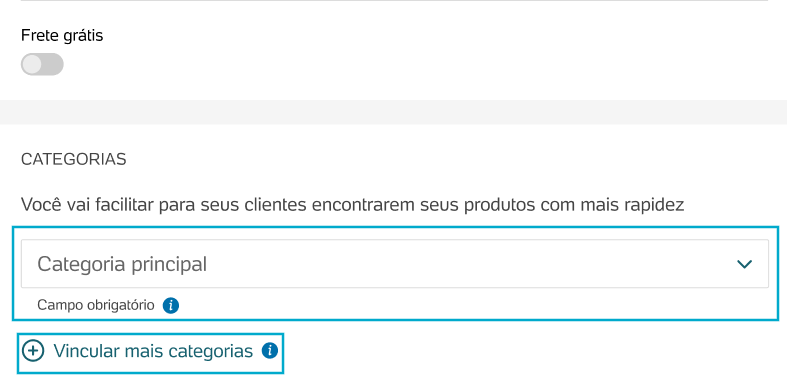Toggle the Frete grátis switch
Viewport: 787px width, 383px height.
click(x=42, y=65)
